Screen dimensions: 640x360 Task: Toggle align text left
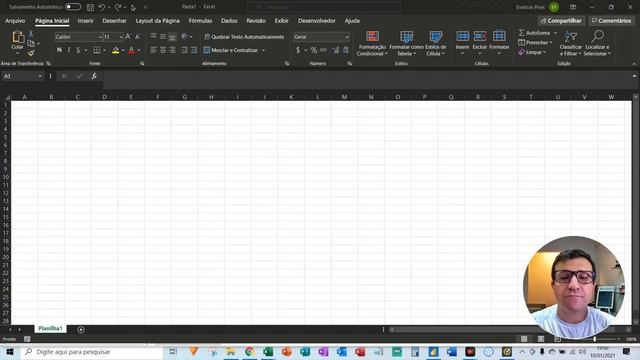153,50
